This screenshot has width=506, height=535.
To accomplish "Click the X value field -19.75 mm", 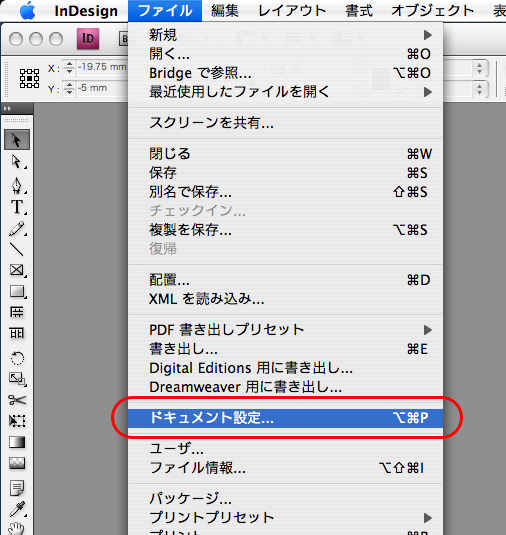I will [x=102, y=67].
